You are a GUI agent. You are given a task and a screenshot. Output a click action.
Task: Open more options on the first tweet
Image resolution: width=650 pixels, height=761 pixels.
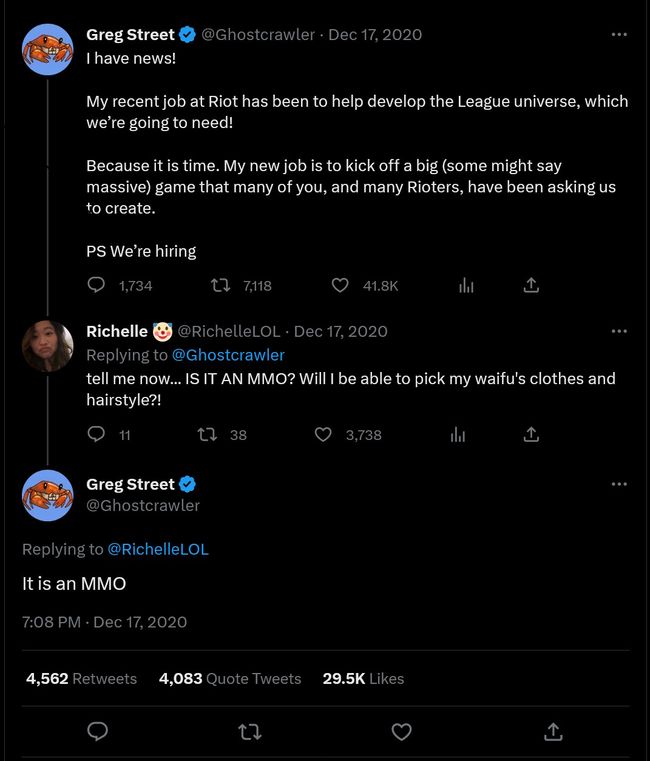pyautogui.click(x=619, y=35)
